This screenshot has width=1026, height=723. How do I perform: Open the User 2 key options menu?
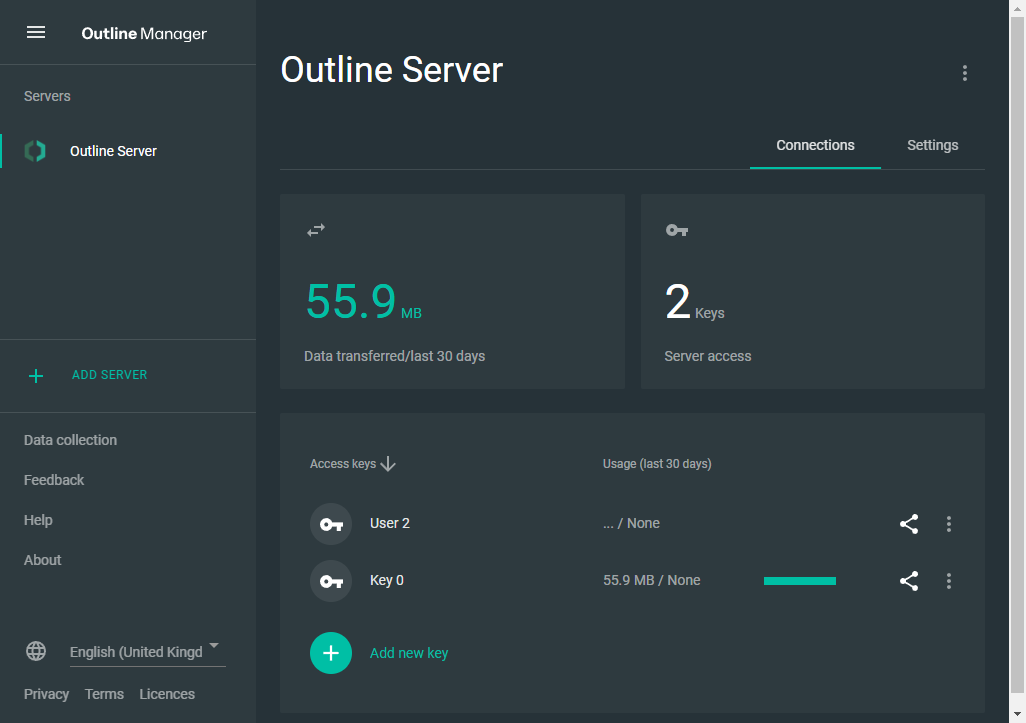[949, 523]
